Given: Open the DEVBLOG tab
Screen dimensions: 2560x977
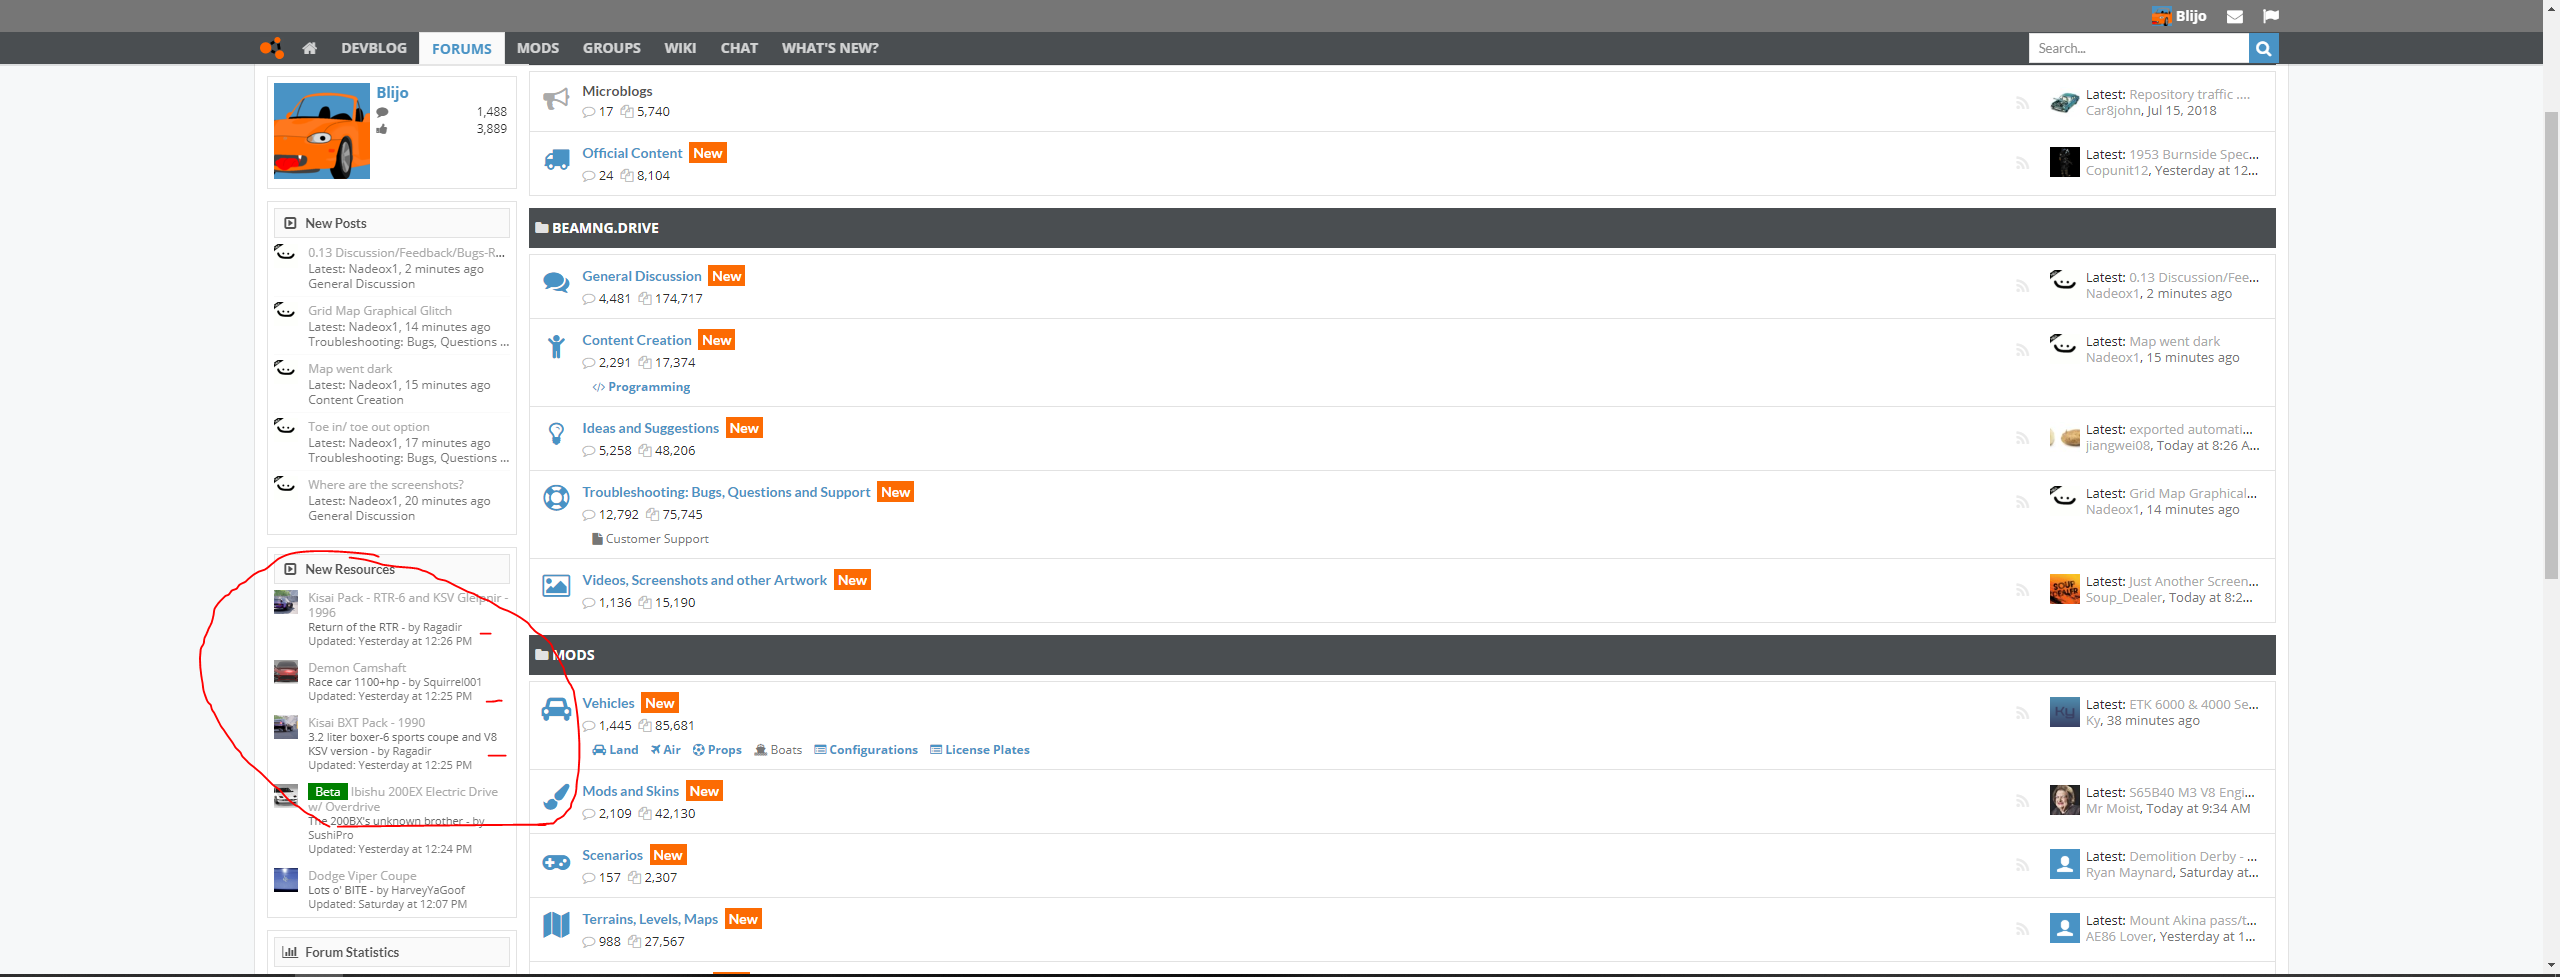Looking at the screenshot, I should coord(374,48).
